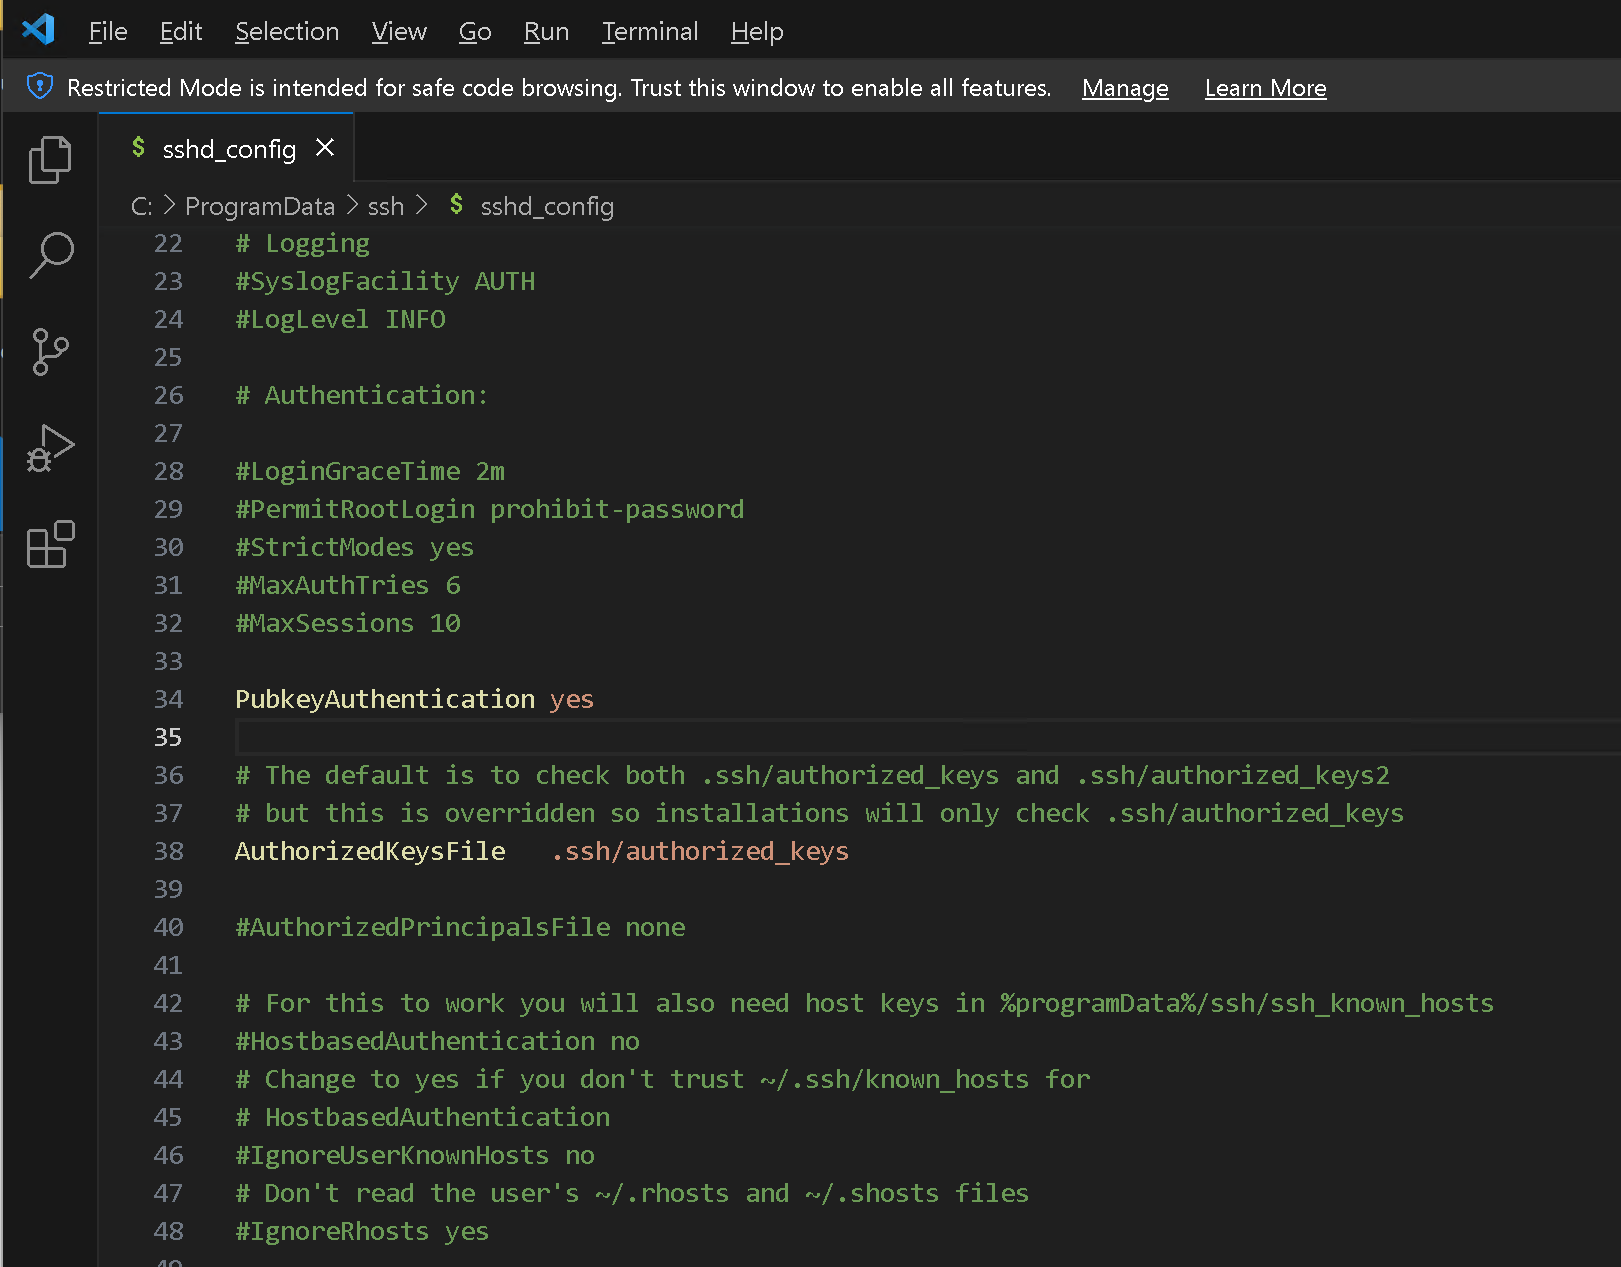Click the Learn More link
Image resolution: width=1621 pixels, height=1267 pixels.
[1265, 88]
